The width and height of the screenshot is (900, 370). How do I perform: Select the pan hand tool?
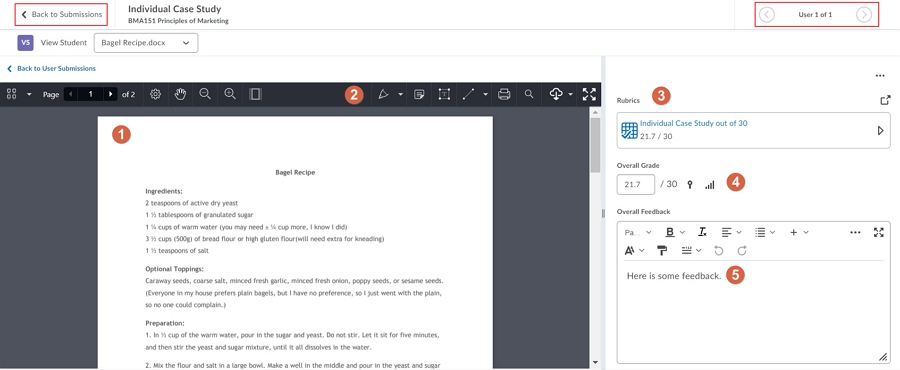pos(180,95)
